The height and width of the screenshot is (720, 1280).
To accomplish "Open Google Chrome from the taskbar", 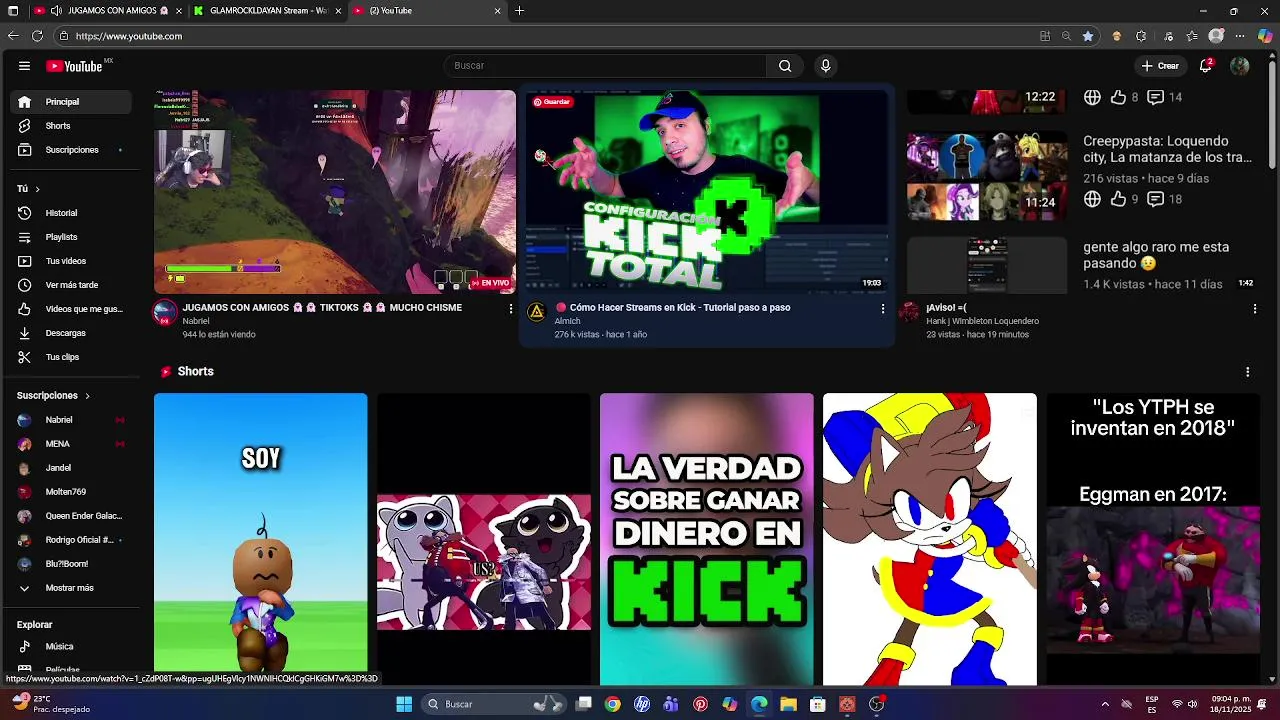I will 613,704.
